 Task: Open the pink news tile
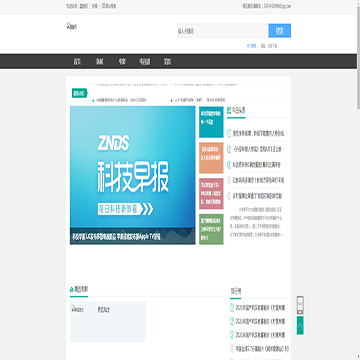click(211, 194)
